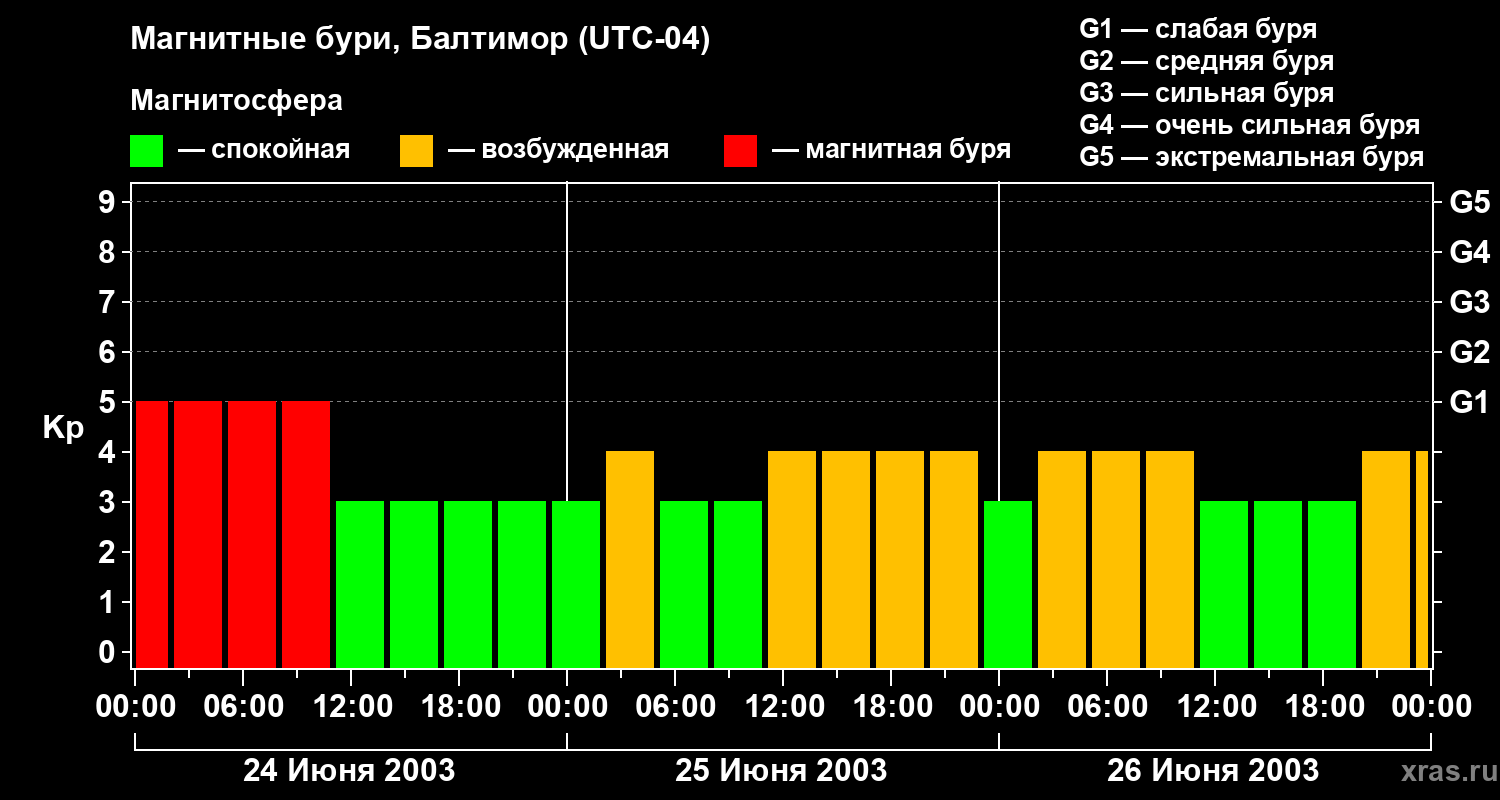
Task: Click the 06:00 time label under 24 June
Action: [243, 707]
